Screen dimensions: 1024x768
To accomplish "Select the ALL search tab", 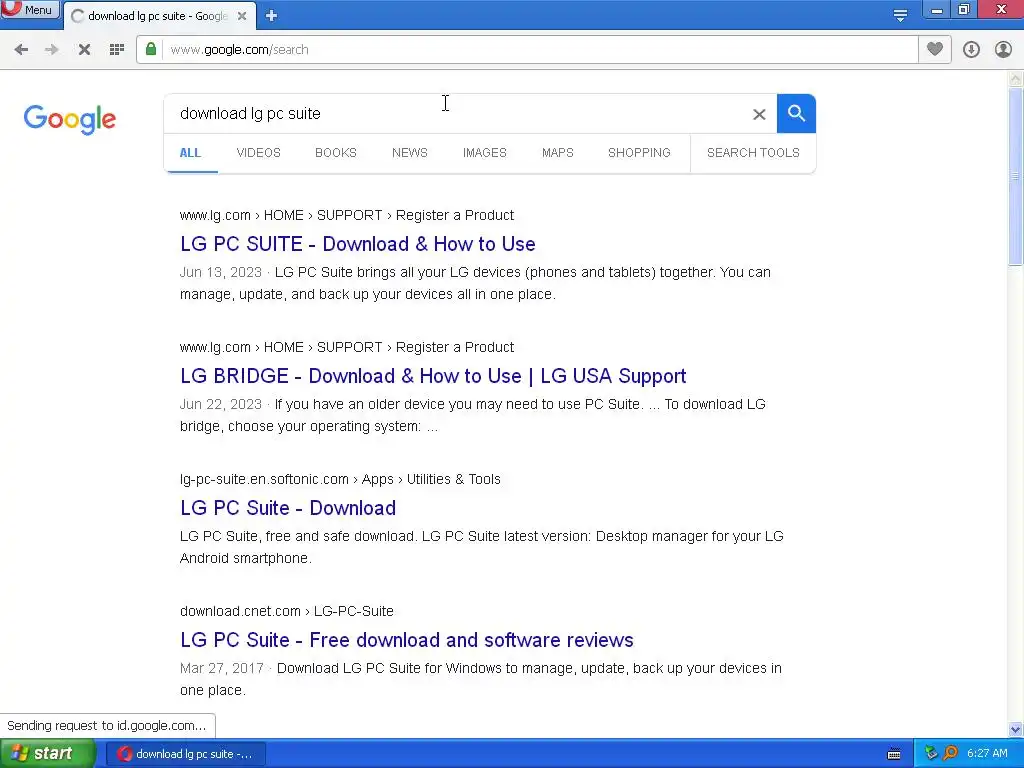I will [x=190, y=153].
